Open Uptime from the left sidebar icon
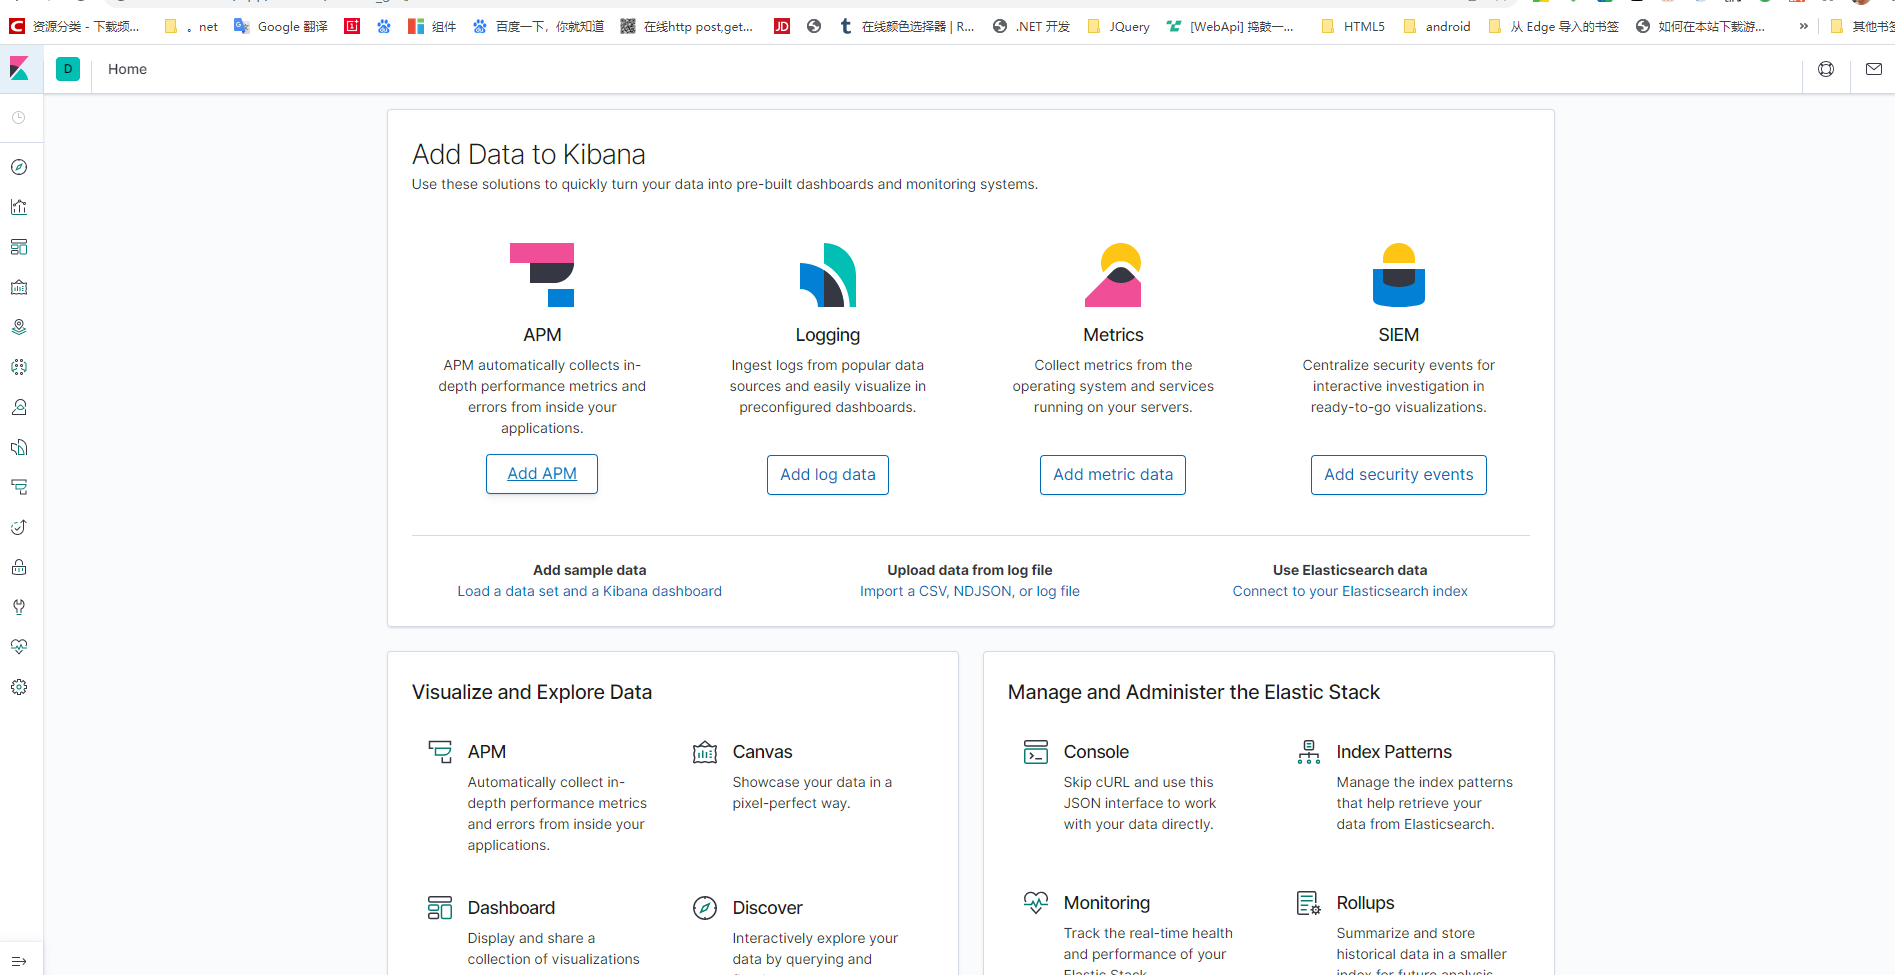 pyautogui.click(x=19, y=527)
